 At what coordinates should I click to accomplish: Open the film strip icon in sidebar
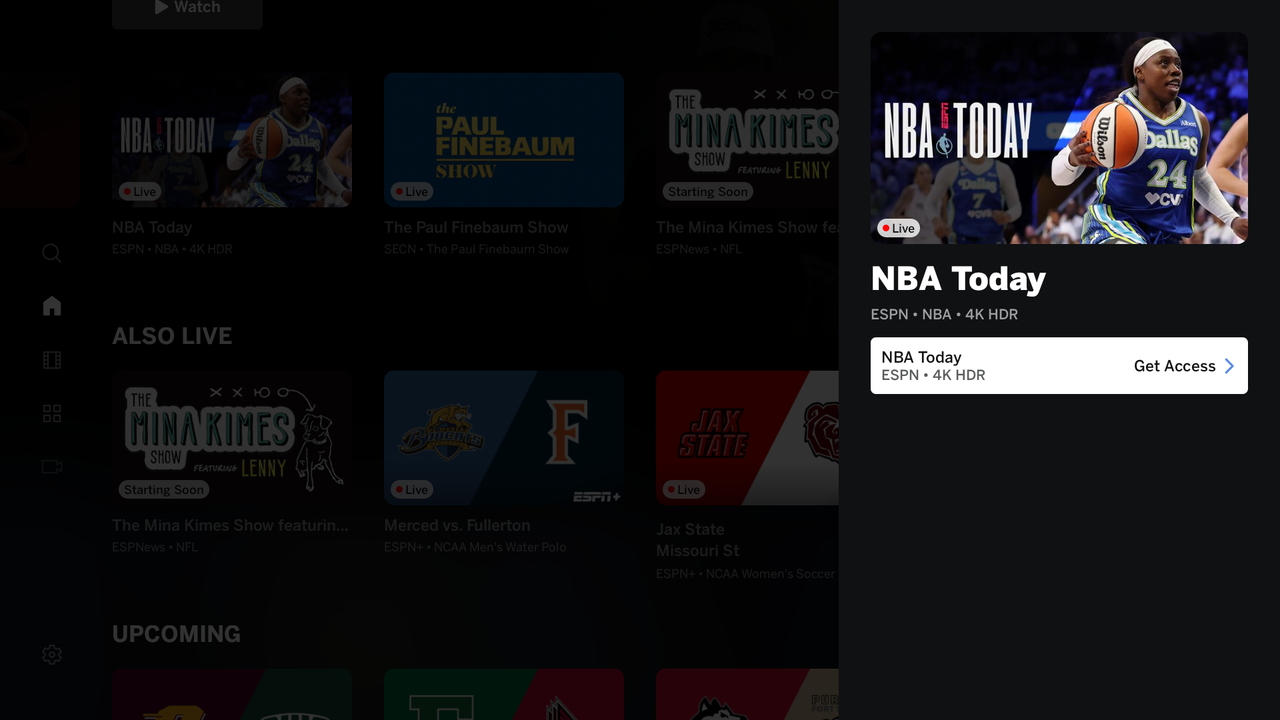pos(52,360)
